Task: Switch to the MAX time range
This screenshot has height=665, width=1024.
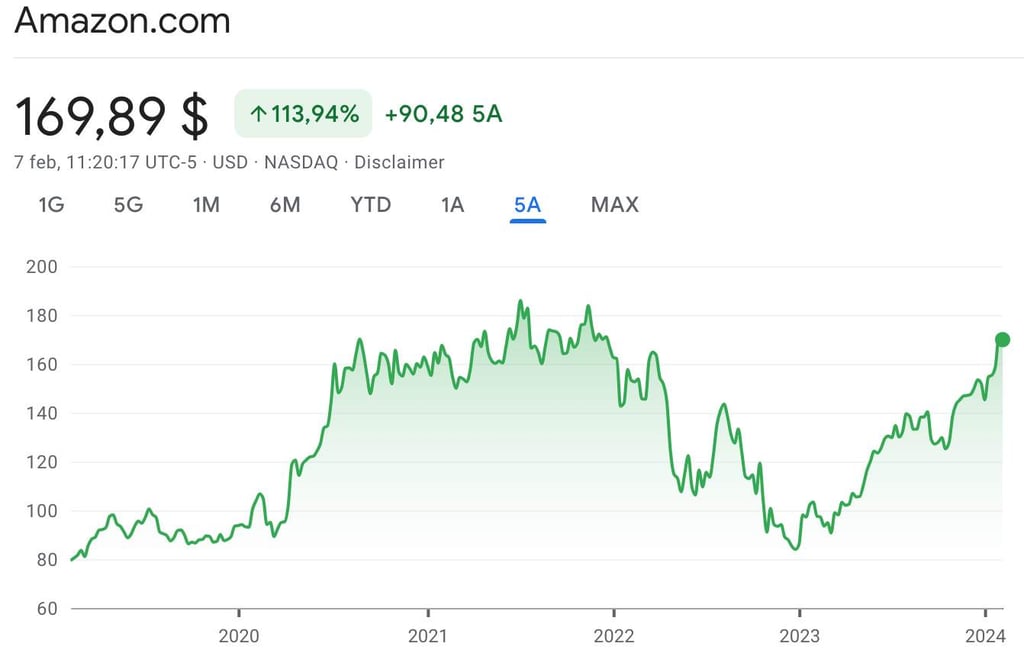Action: coord(613,205)
